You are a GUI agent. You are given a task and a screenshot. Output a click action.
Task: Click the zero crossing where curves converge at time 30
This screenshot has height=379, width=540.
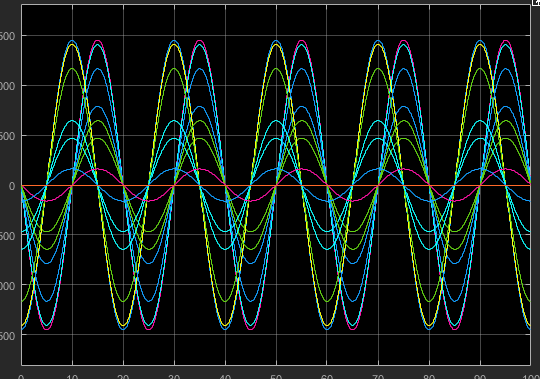click(x=174, y=186)
